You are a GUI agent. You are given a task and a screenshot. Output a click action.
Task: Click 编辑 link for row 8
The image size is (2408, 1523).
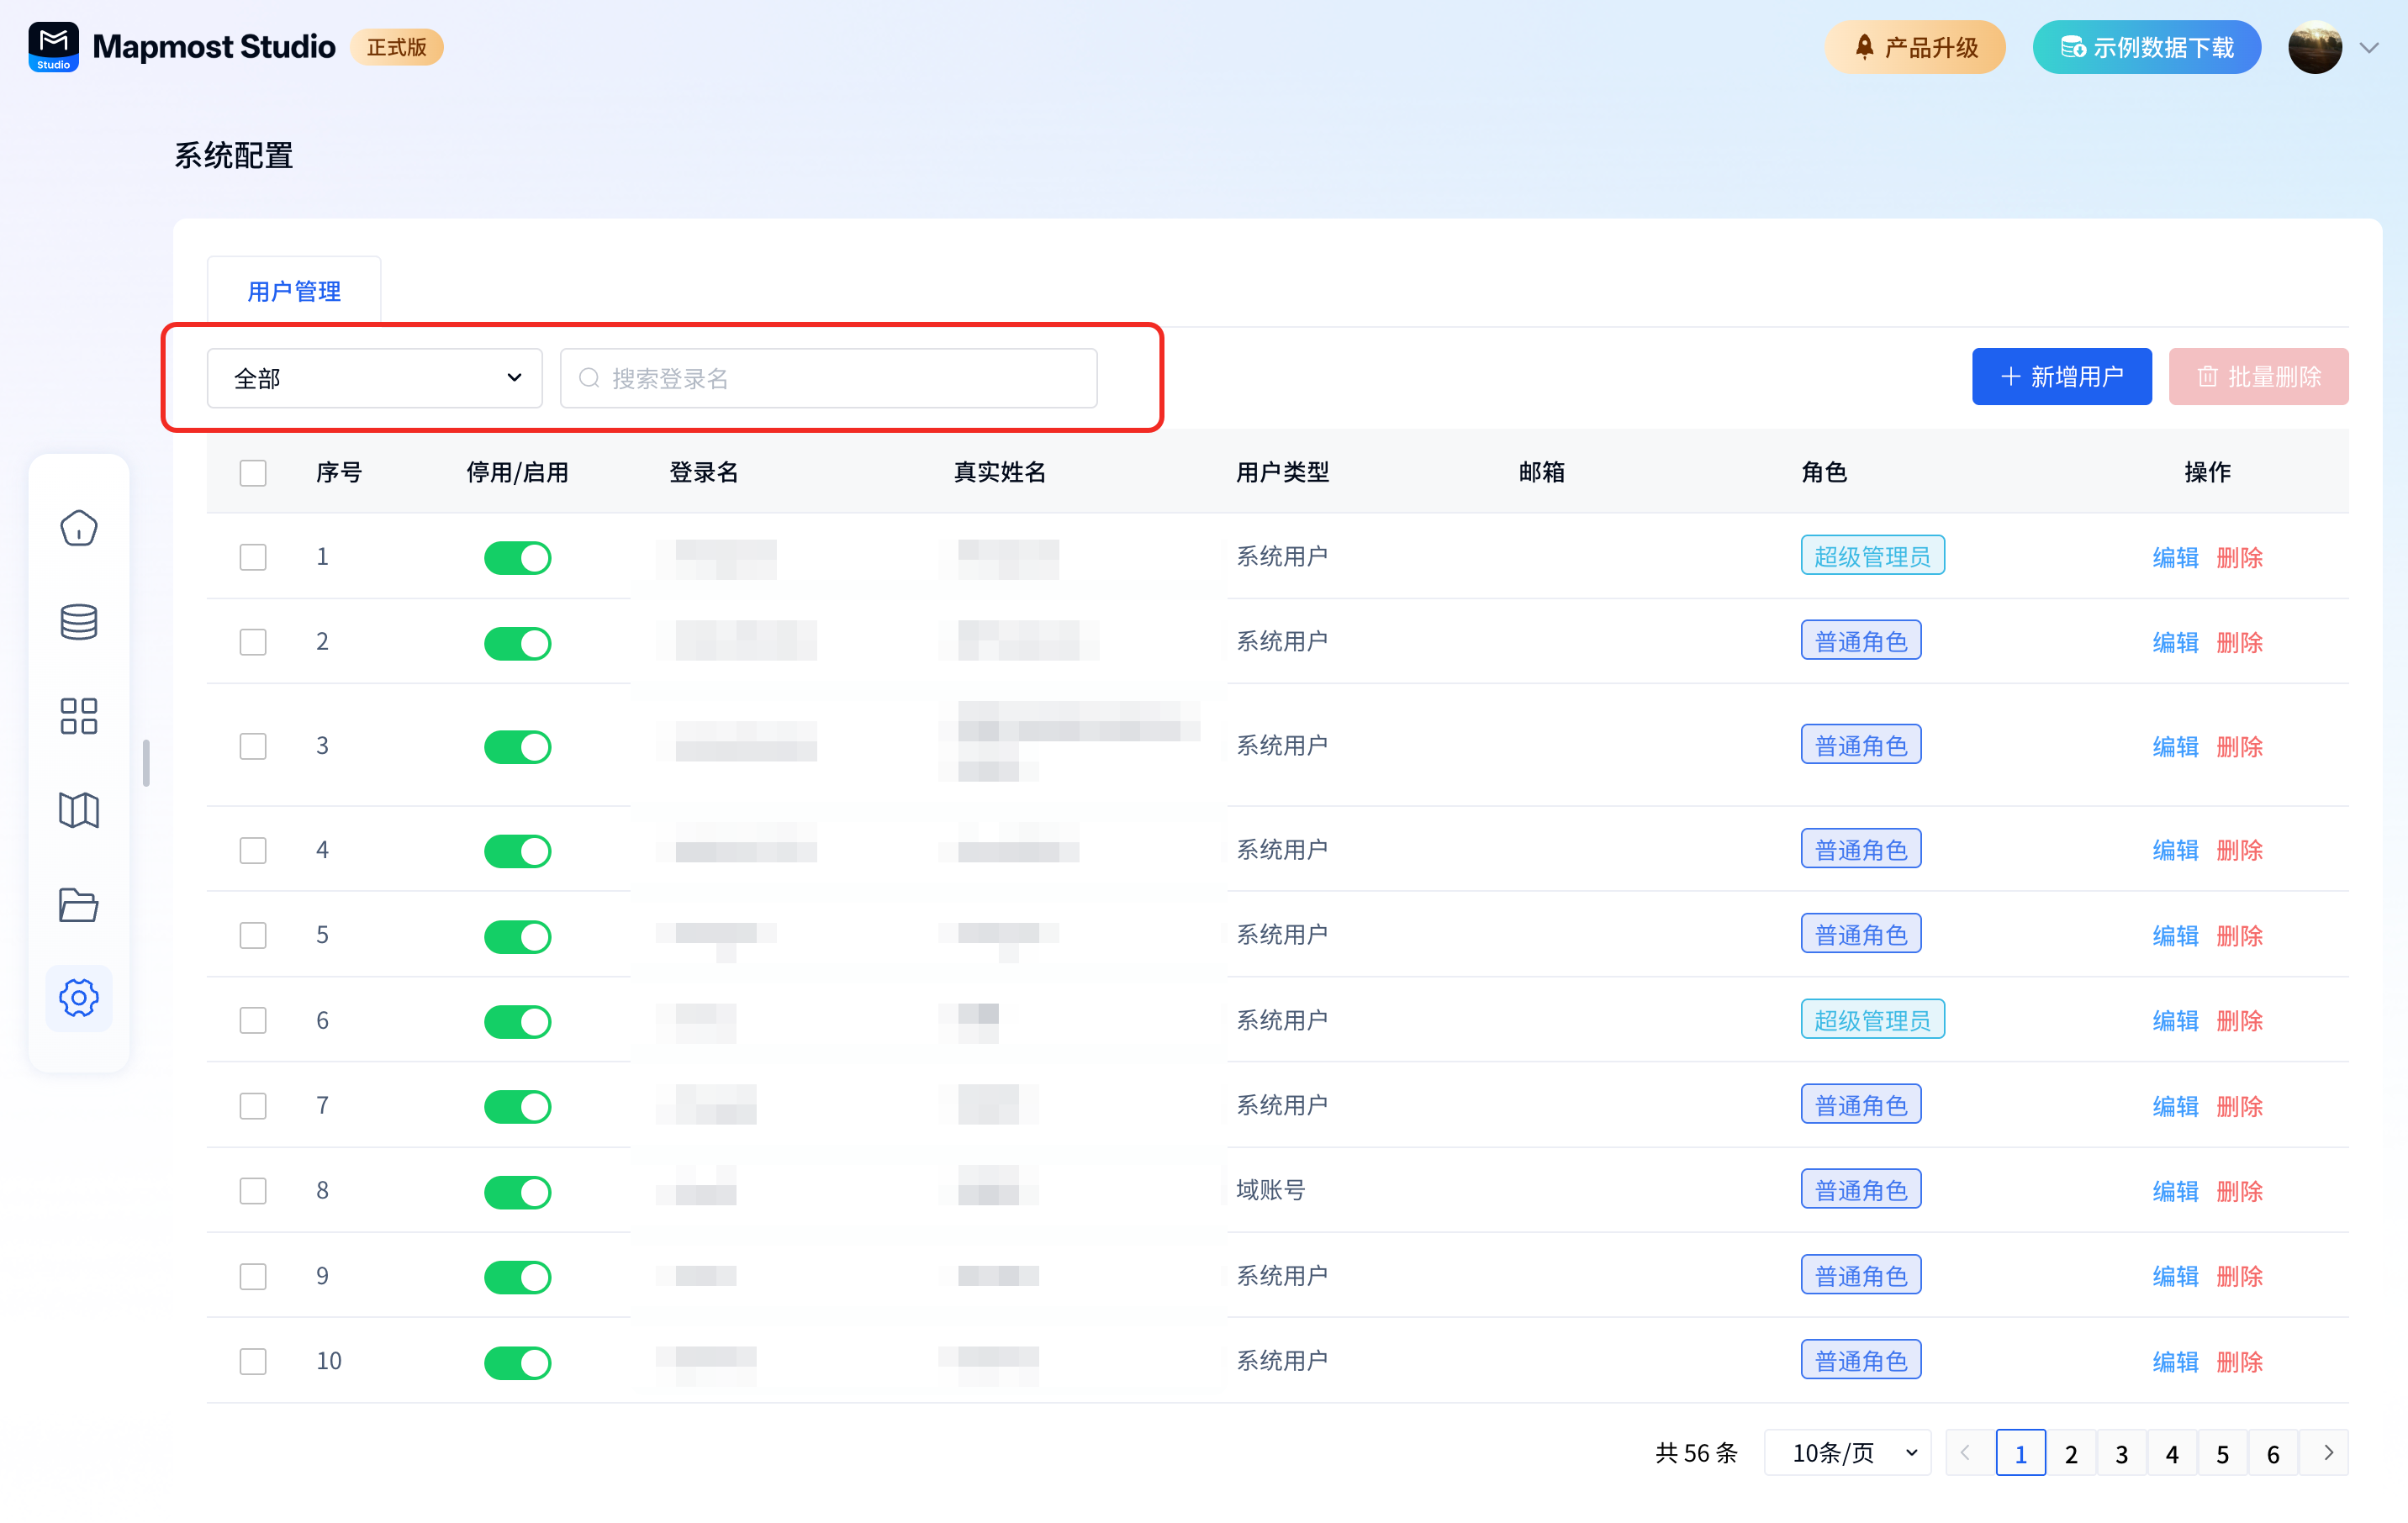[2174, 1191]
